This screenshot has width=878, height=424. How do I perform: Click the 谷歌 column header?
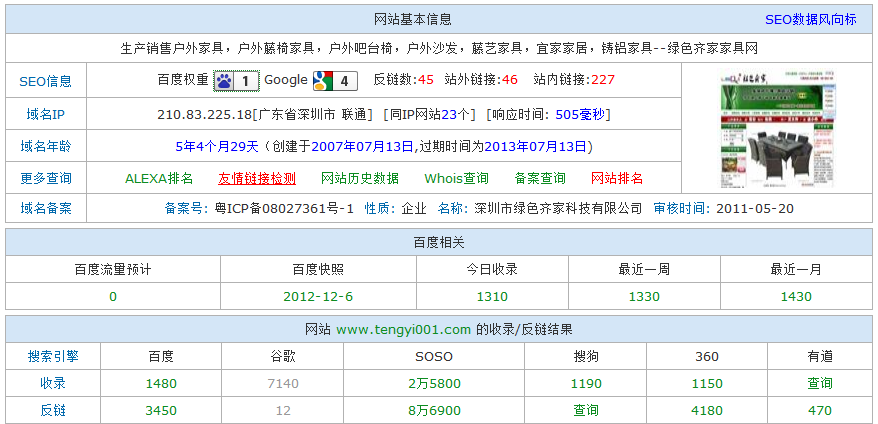pyautogui.click(x=283, y=356)
